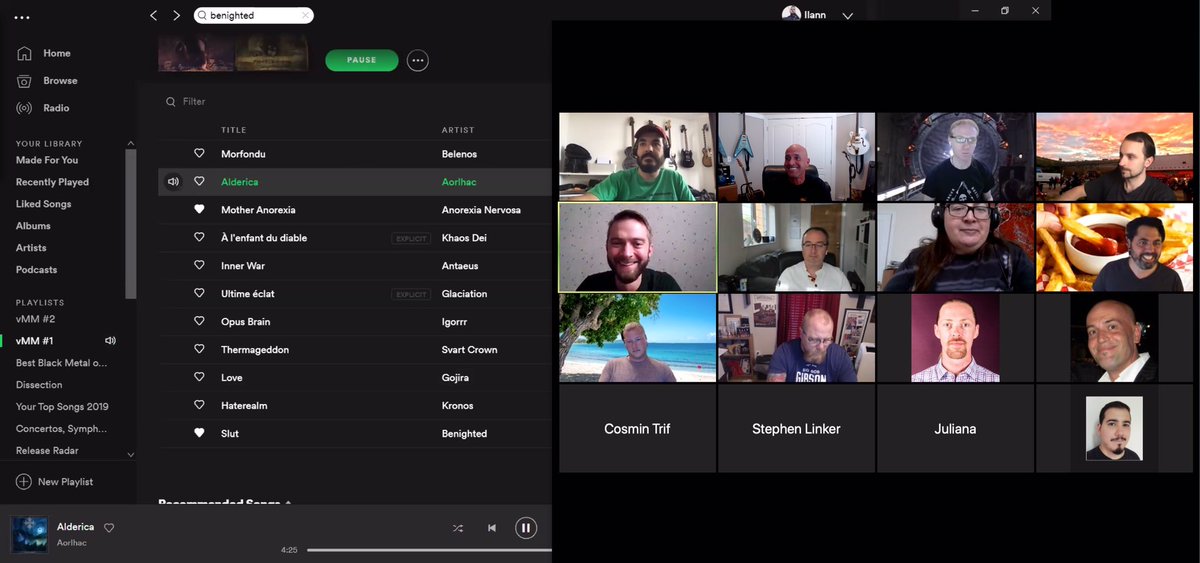Screen dimensions: 1200x563
Task: Pause playback in bottom player bar
Action: tap(526, 528)
